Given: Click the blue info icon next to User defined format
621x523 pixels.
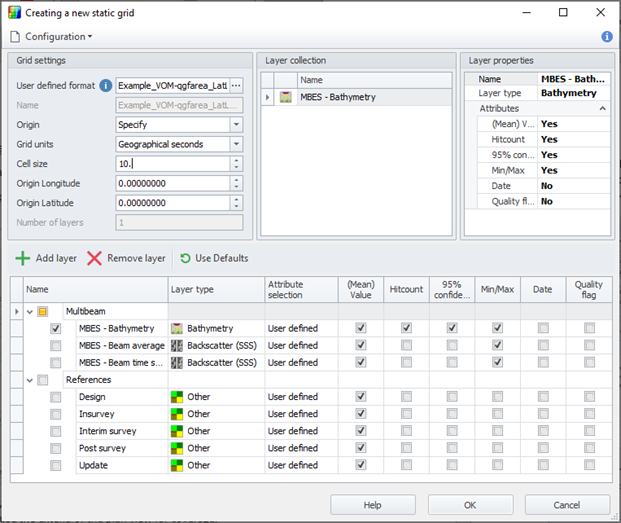Looking at the screenshot, I should [x=106, y=86].
